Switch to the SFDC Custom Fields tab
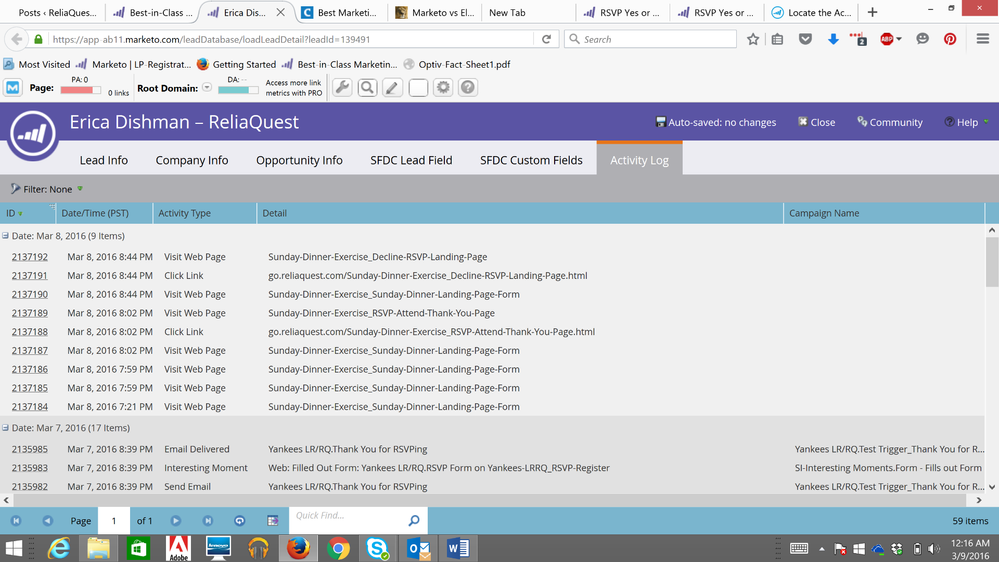The width and height of the screenshot is (999, 562). (531, 161)
